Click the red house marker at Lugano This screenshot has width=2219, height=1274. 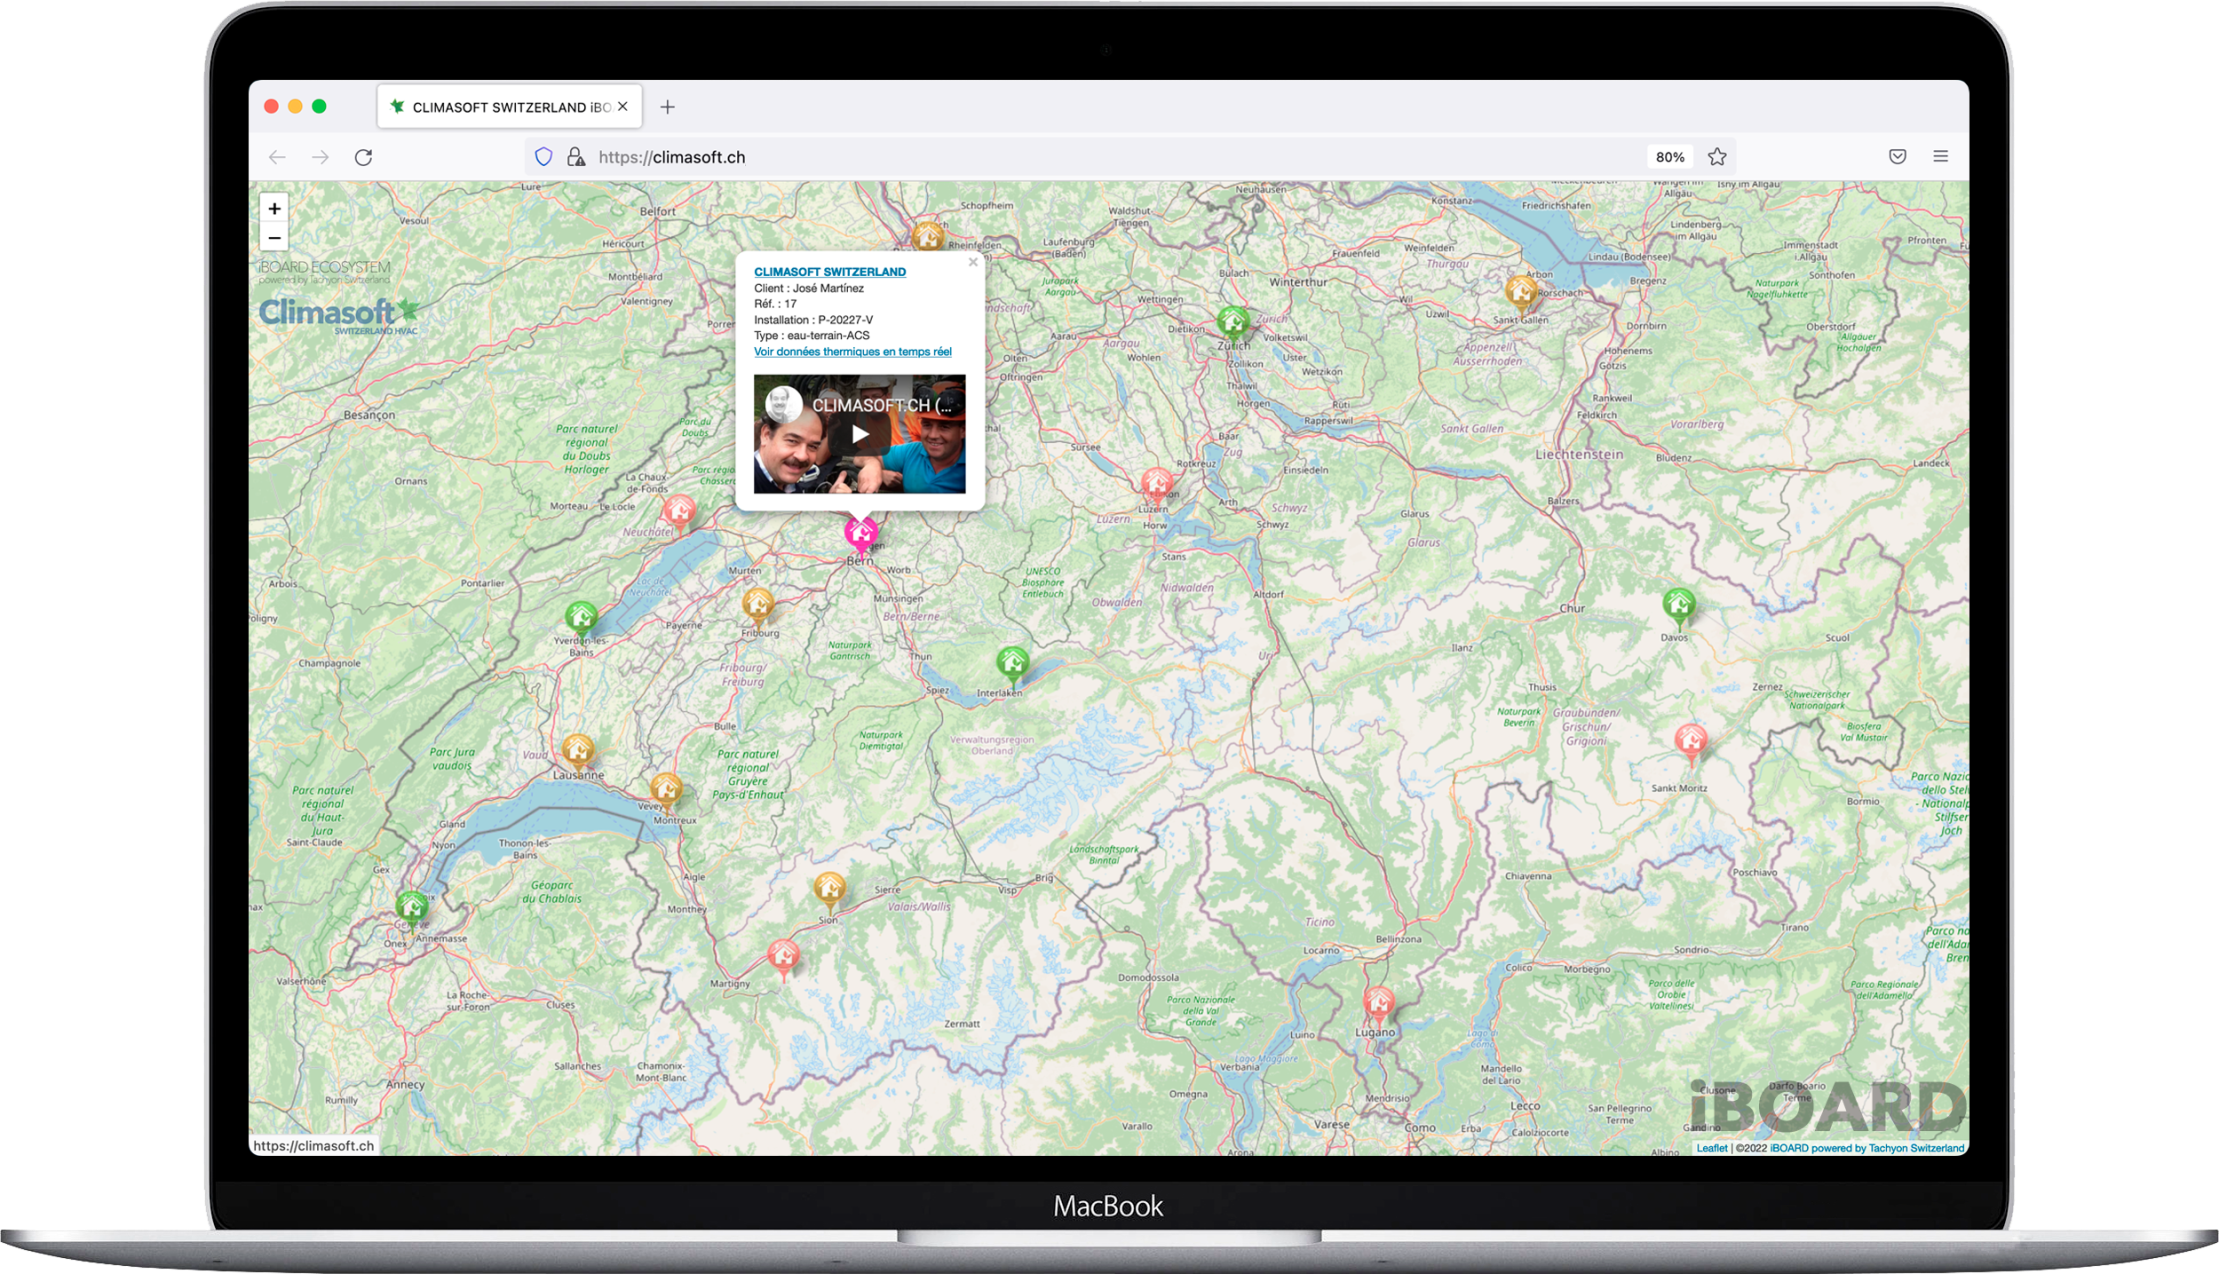tap(1379, 1003)
